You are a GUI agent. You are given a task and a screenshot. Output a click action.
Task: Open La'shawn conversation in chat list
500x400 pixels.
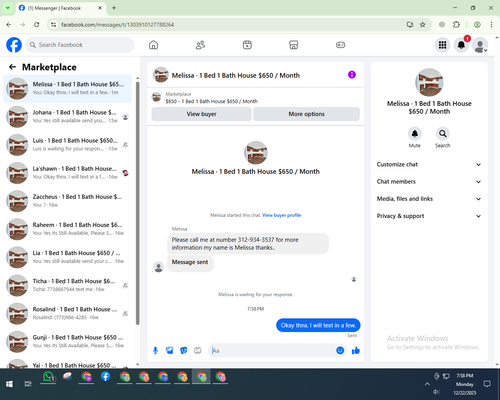click(67, 173)
